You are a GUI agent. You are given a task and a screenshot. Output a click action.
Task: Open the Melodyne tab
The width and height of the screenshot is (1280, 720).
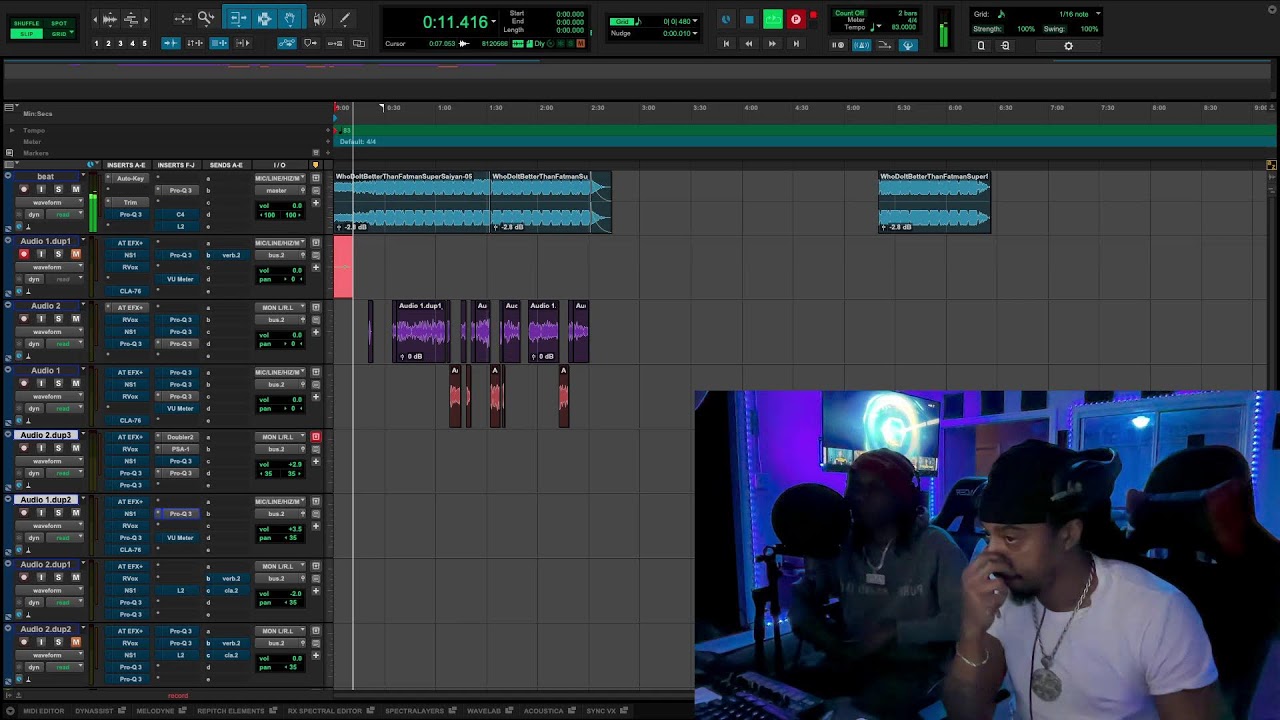(x=155, y=711)
